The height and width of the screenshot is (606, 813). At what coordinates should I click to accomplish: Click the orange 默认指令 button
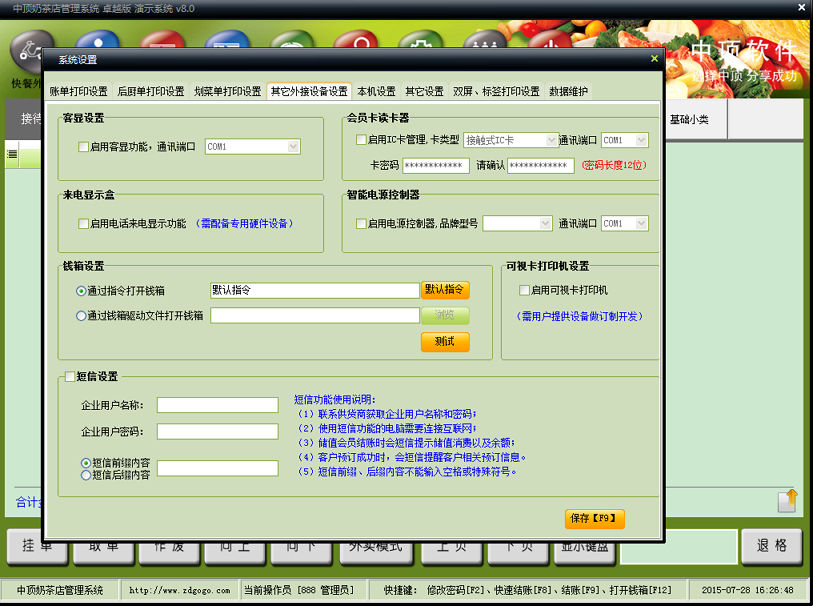coord(445,290)
